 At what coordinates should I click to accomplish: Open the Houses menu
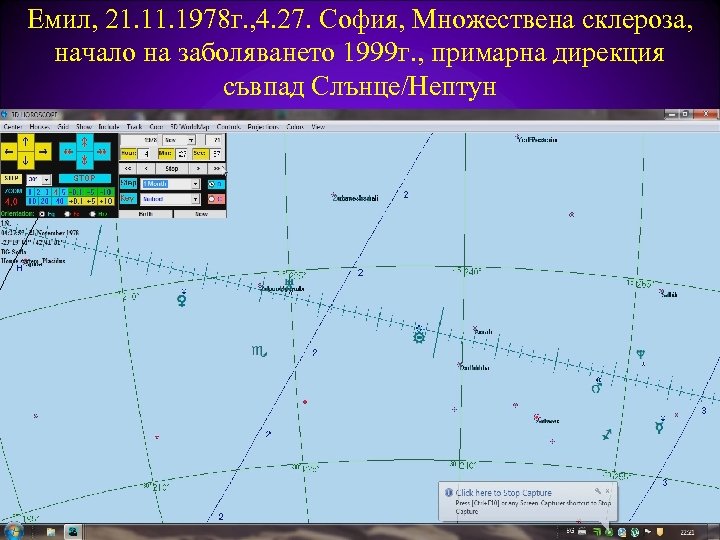click(x=39, y=127)
